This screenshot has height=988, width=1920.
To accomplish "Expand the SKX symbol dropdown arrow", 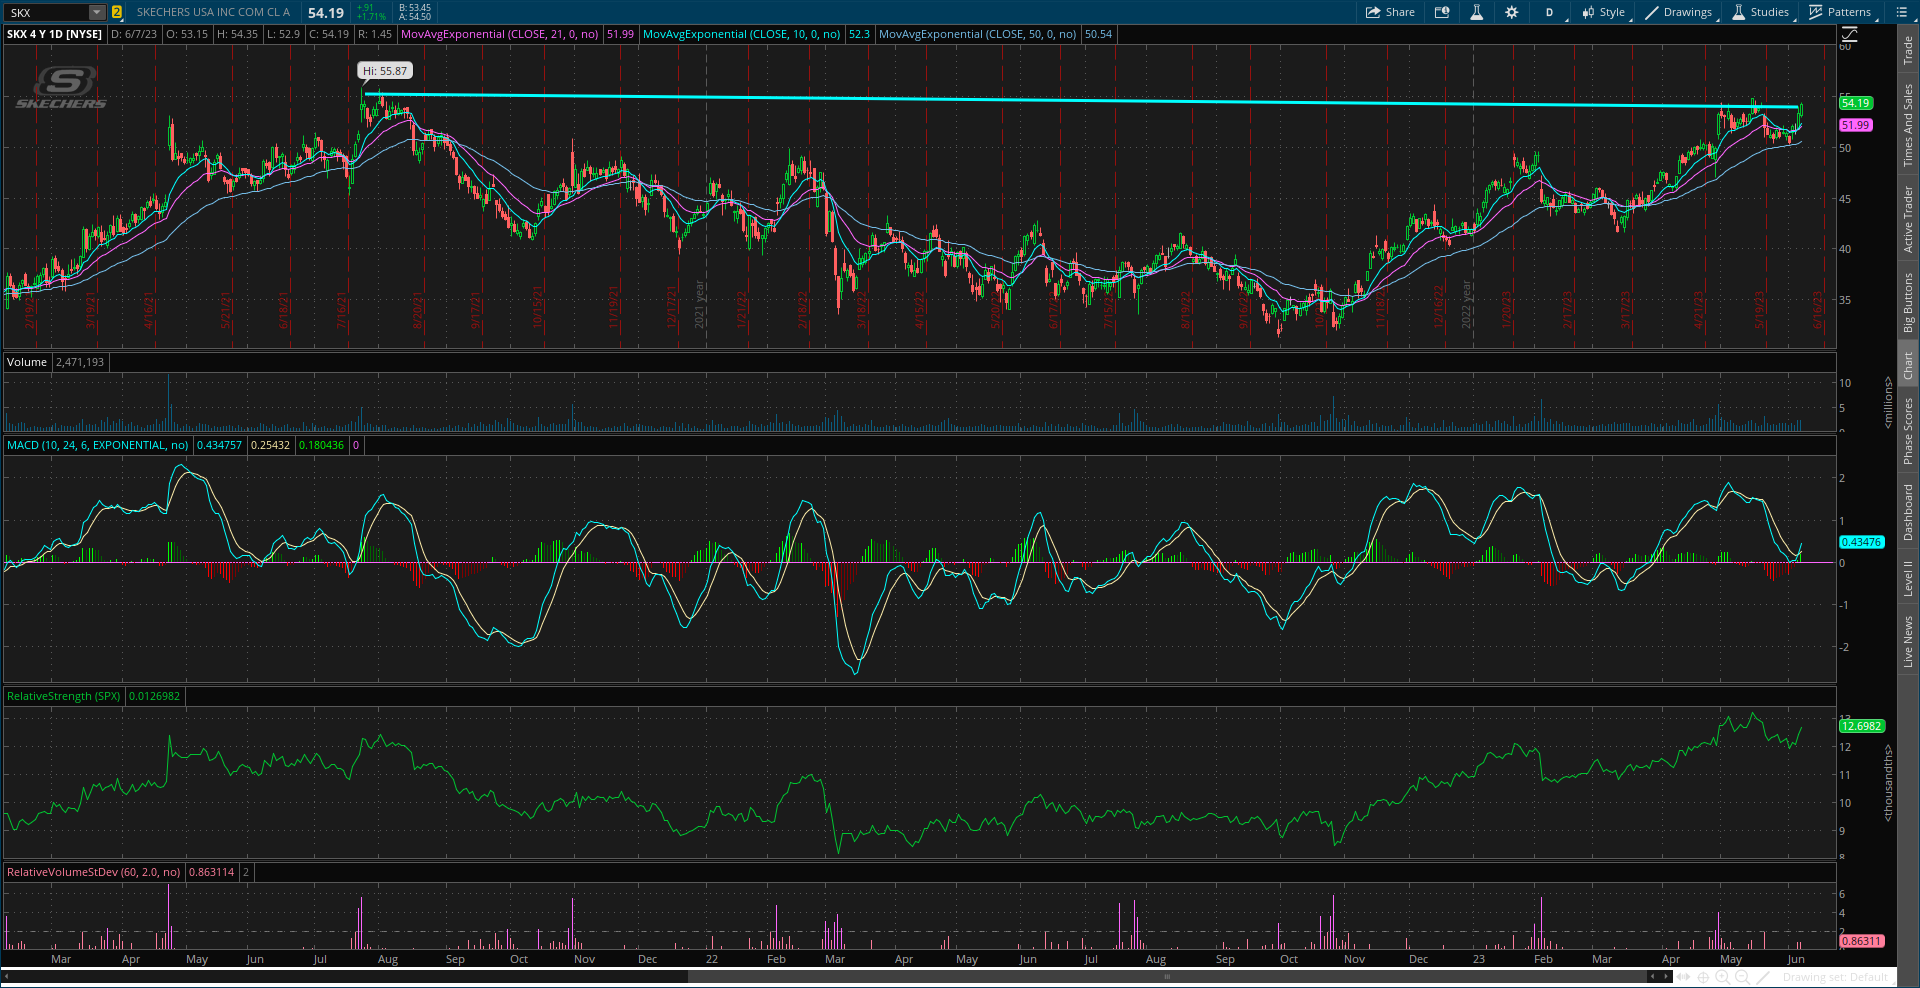I will [x=97, y=12].
